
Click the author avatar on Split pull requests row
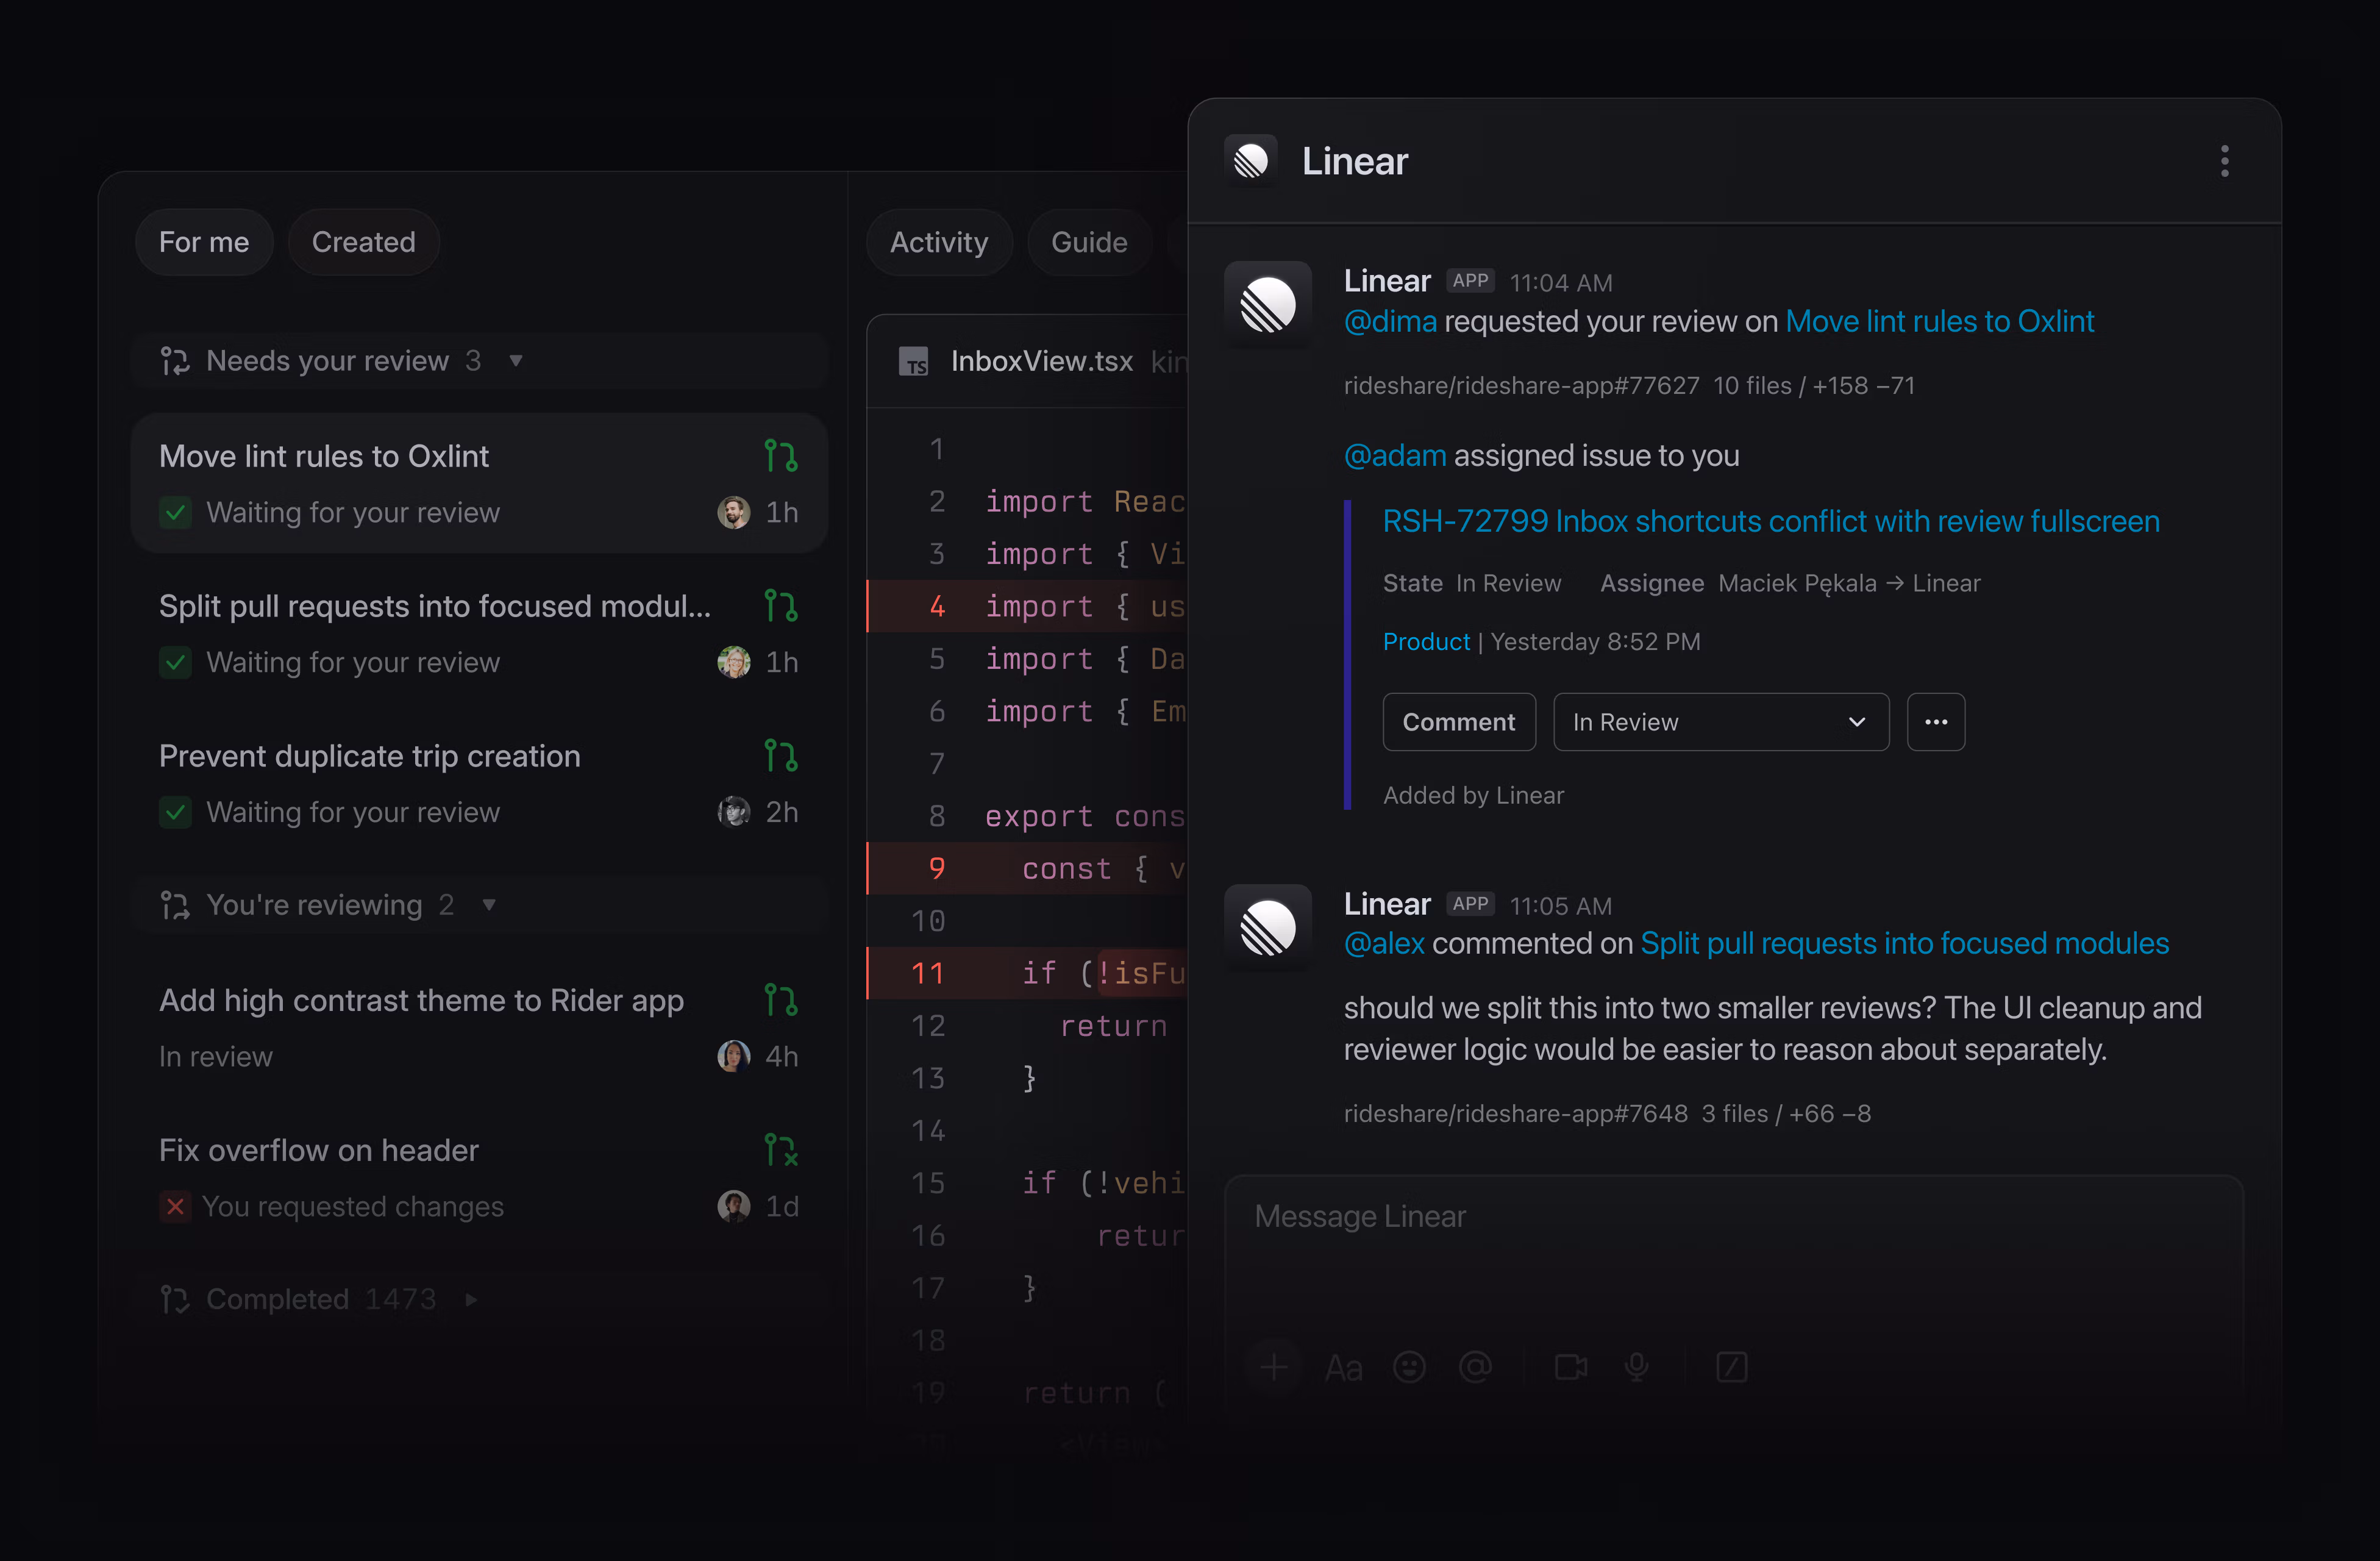733,662
